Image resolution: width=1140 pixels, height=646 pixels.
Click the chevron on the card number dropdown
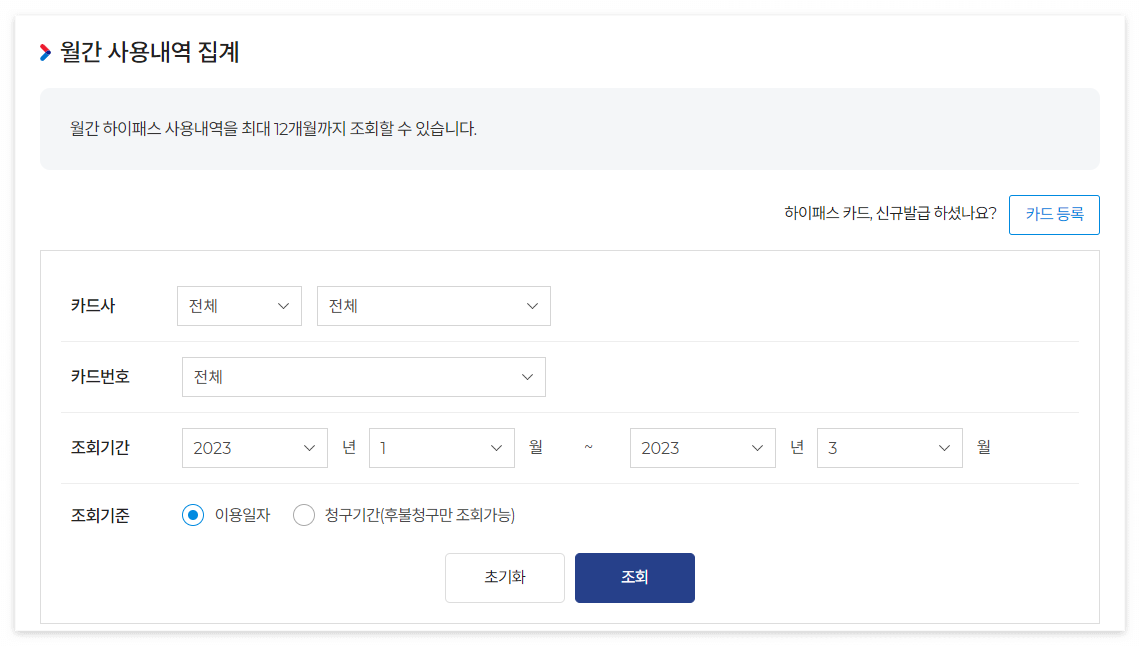point(530,377)
